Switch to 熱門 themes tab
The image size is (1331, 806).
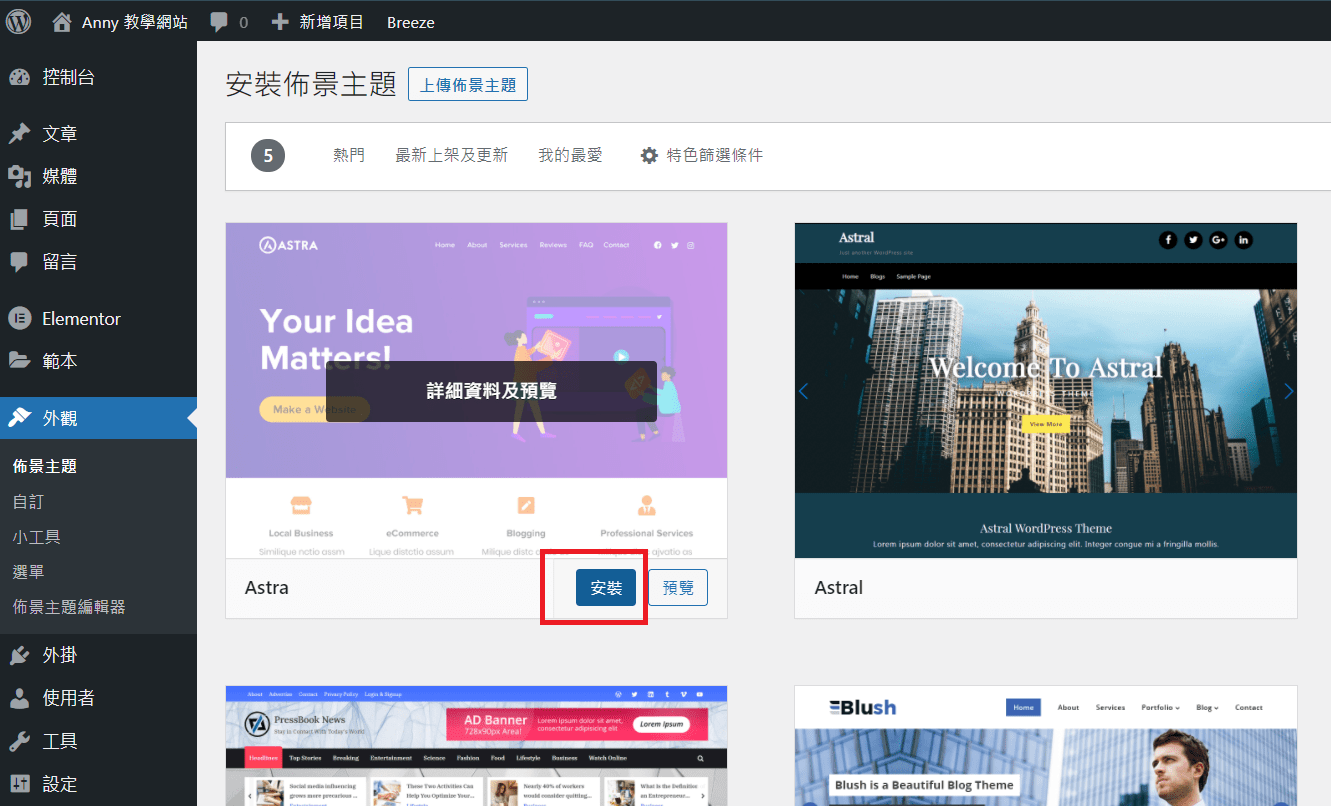click(349, 155)
